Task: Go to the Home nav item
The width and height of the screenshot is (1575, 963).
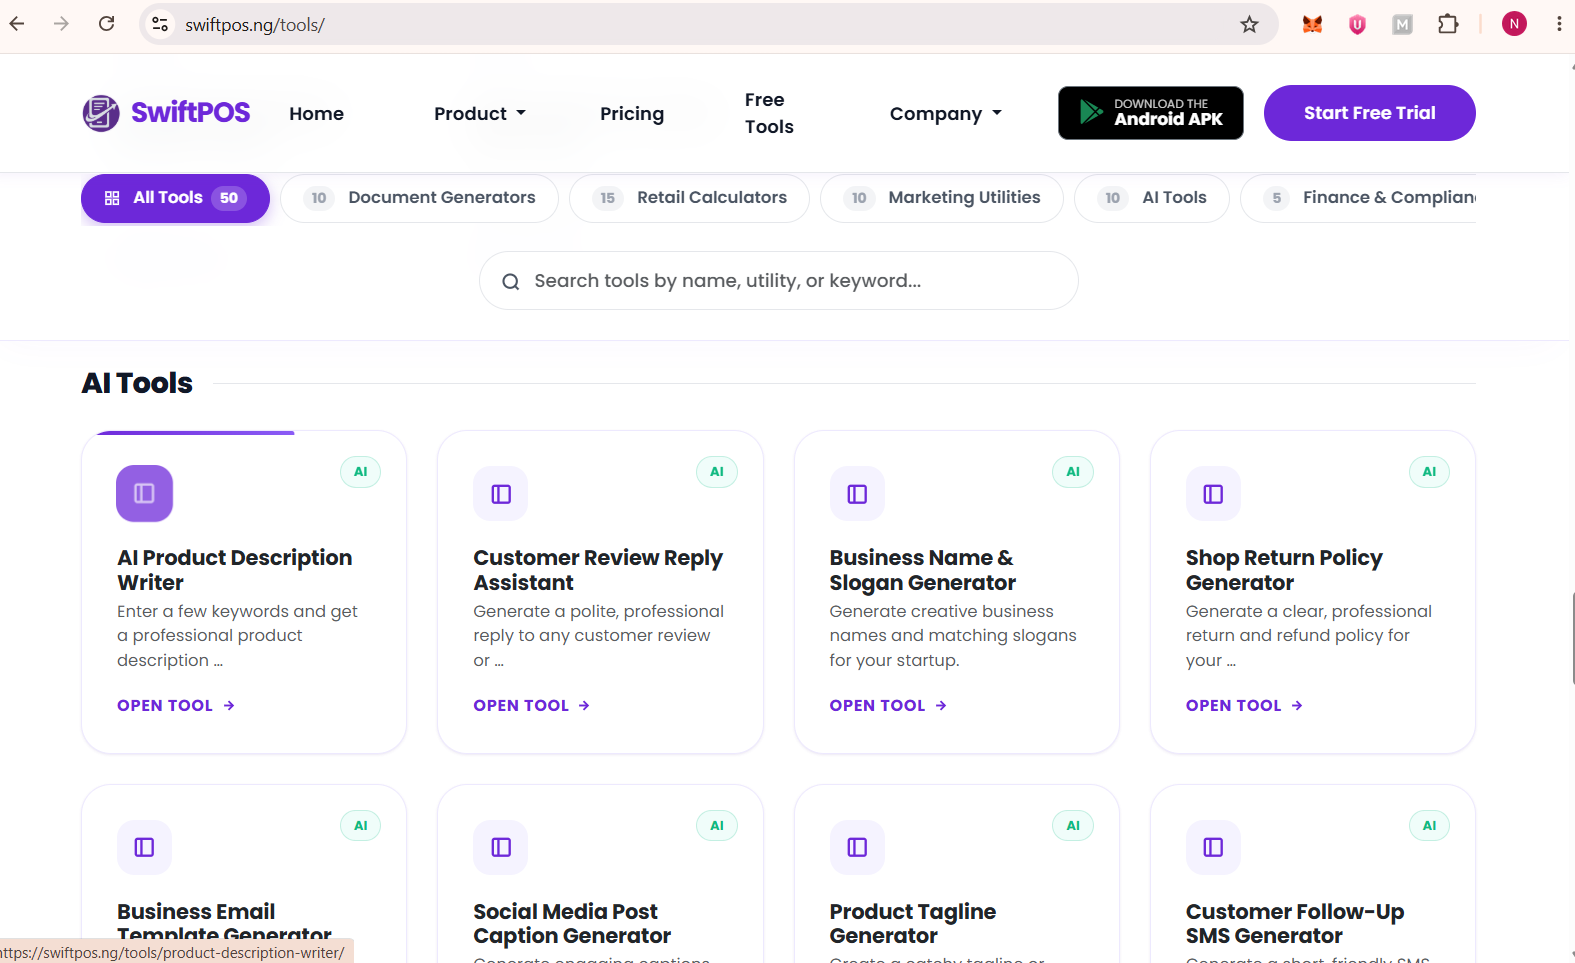Action: (x=316, y=114)
